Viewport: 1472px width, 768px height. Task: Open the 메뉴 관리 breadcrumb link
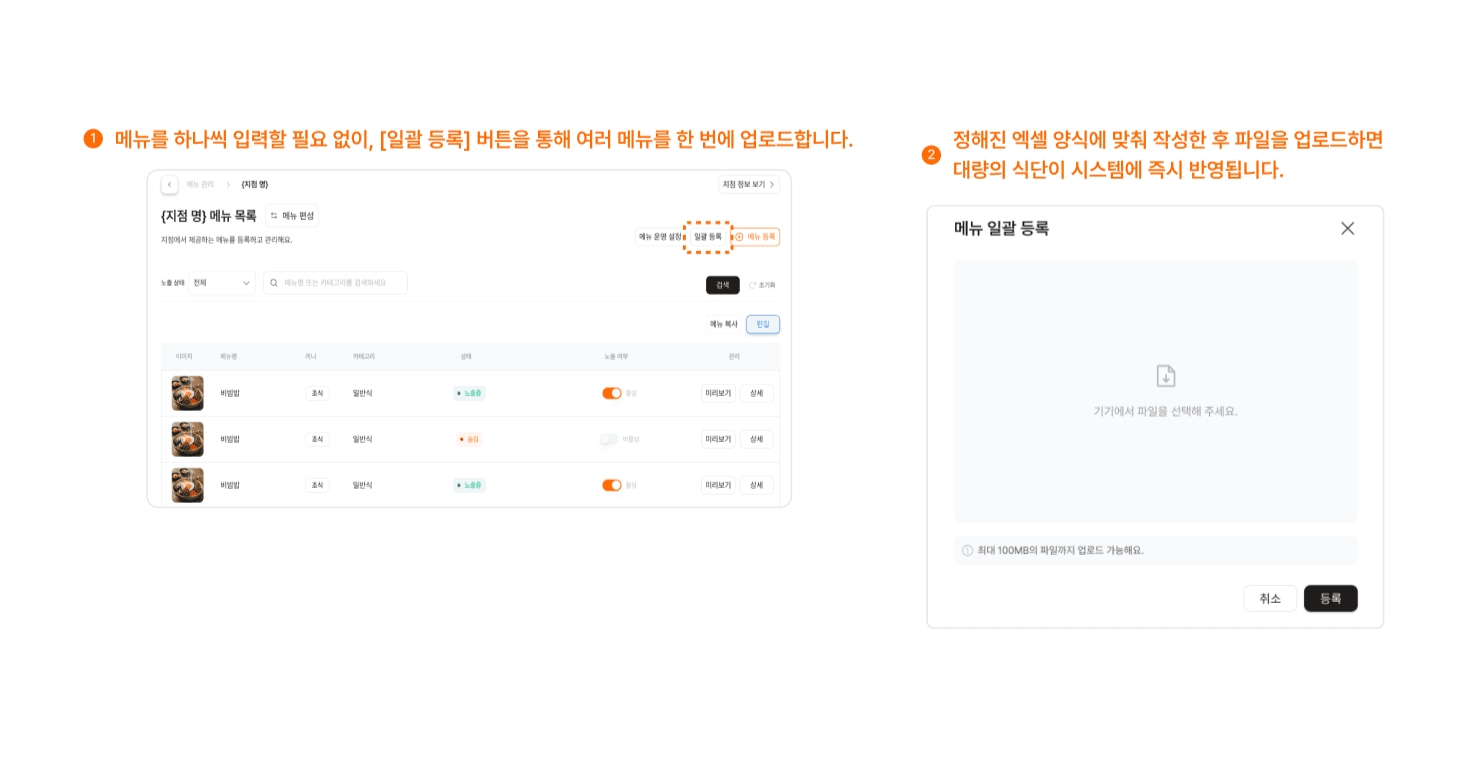tap(200, 185)
